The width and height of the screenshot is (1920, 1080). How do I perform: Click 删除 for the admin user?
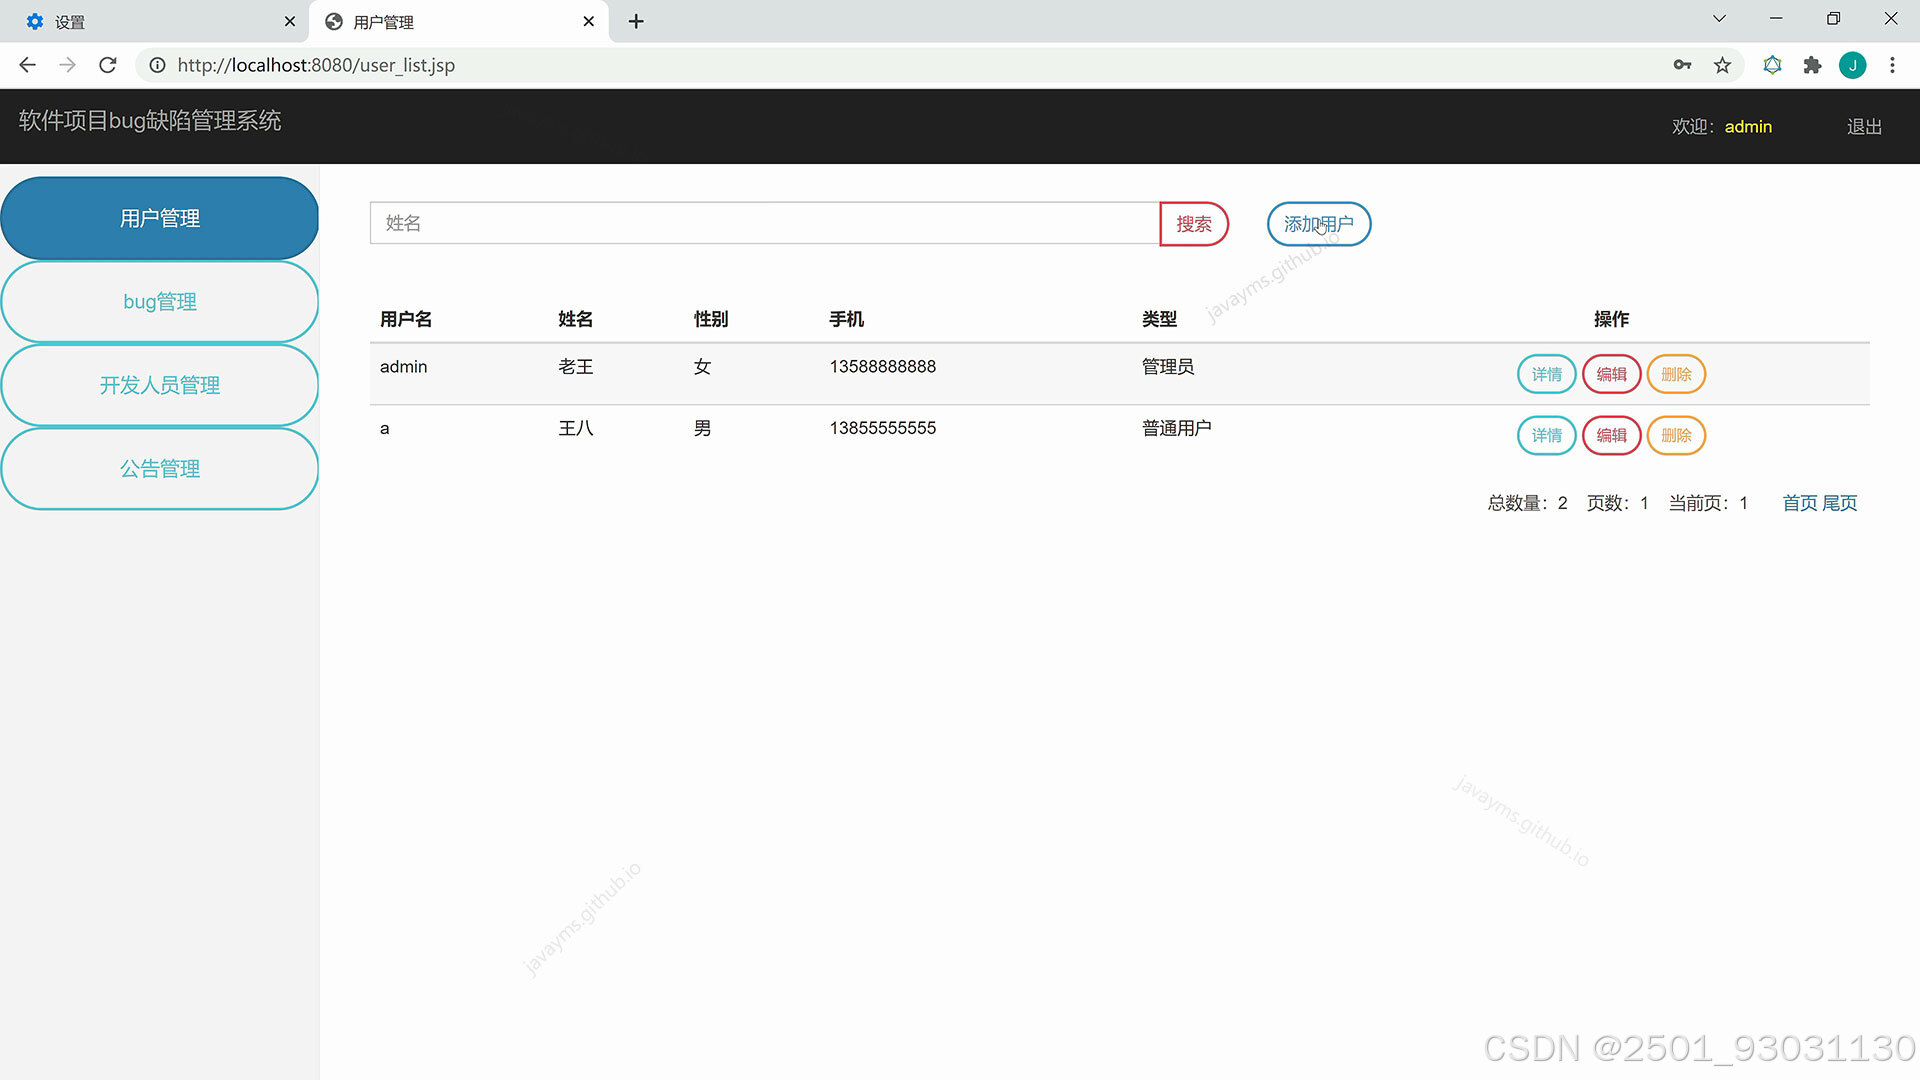[x=1676, y=374]
